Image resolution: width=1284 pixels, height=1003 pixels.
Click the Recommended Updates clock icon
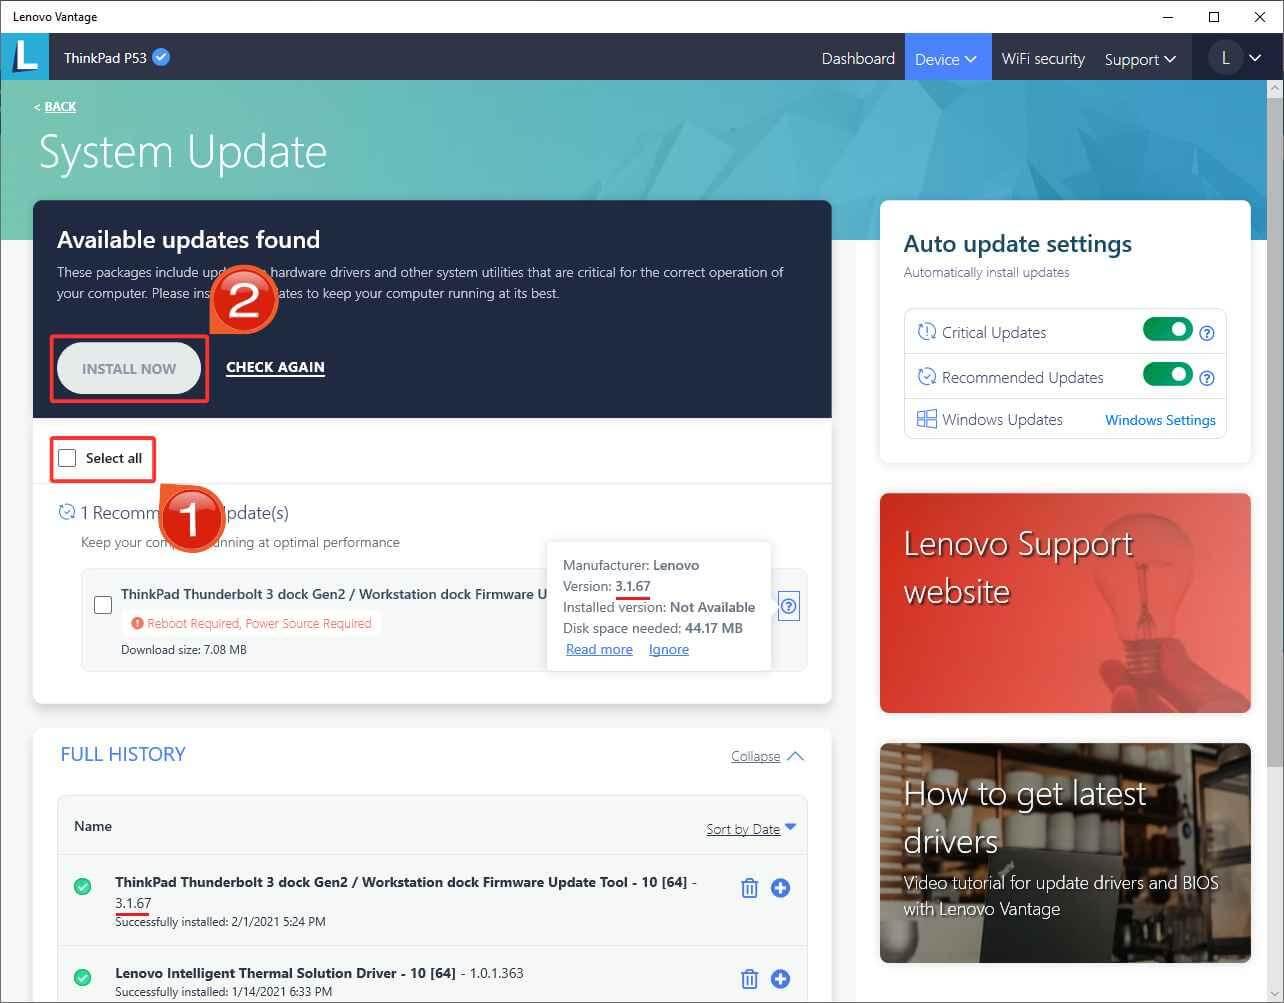pos(926,377)
